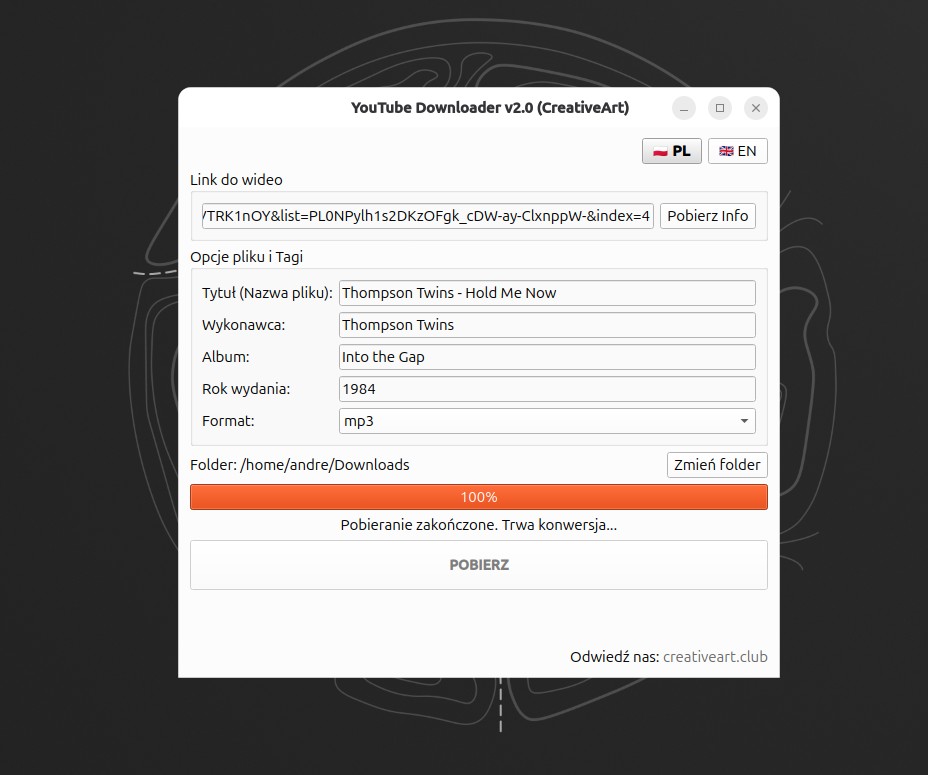Maximize the YouTube Downloader window
Viewport: 928px width, 775px height.
(x=719, y=108)
